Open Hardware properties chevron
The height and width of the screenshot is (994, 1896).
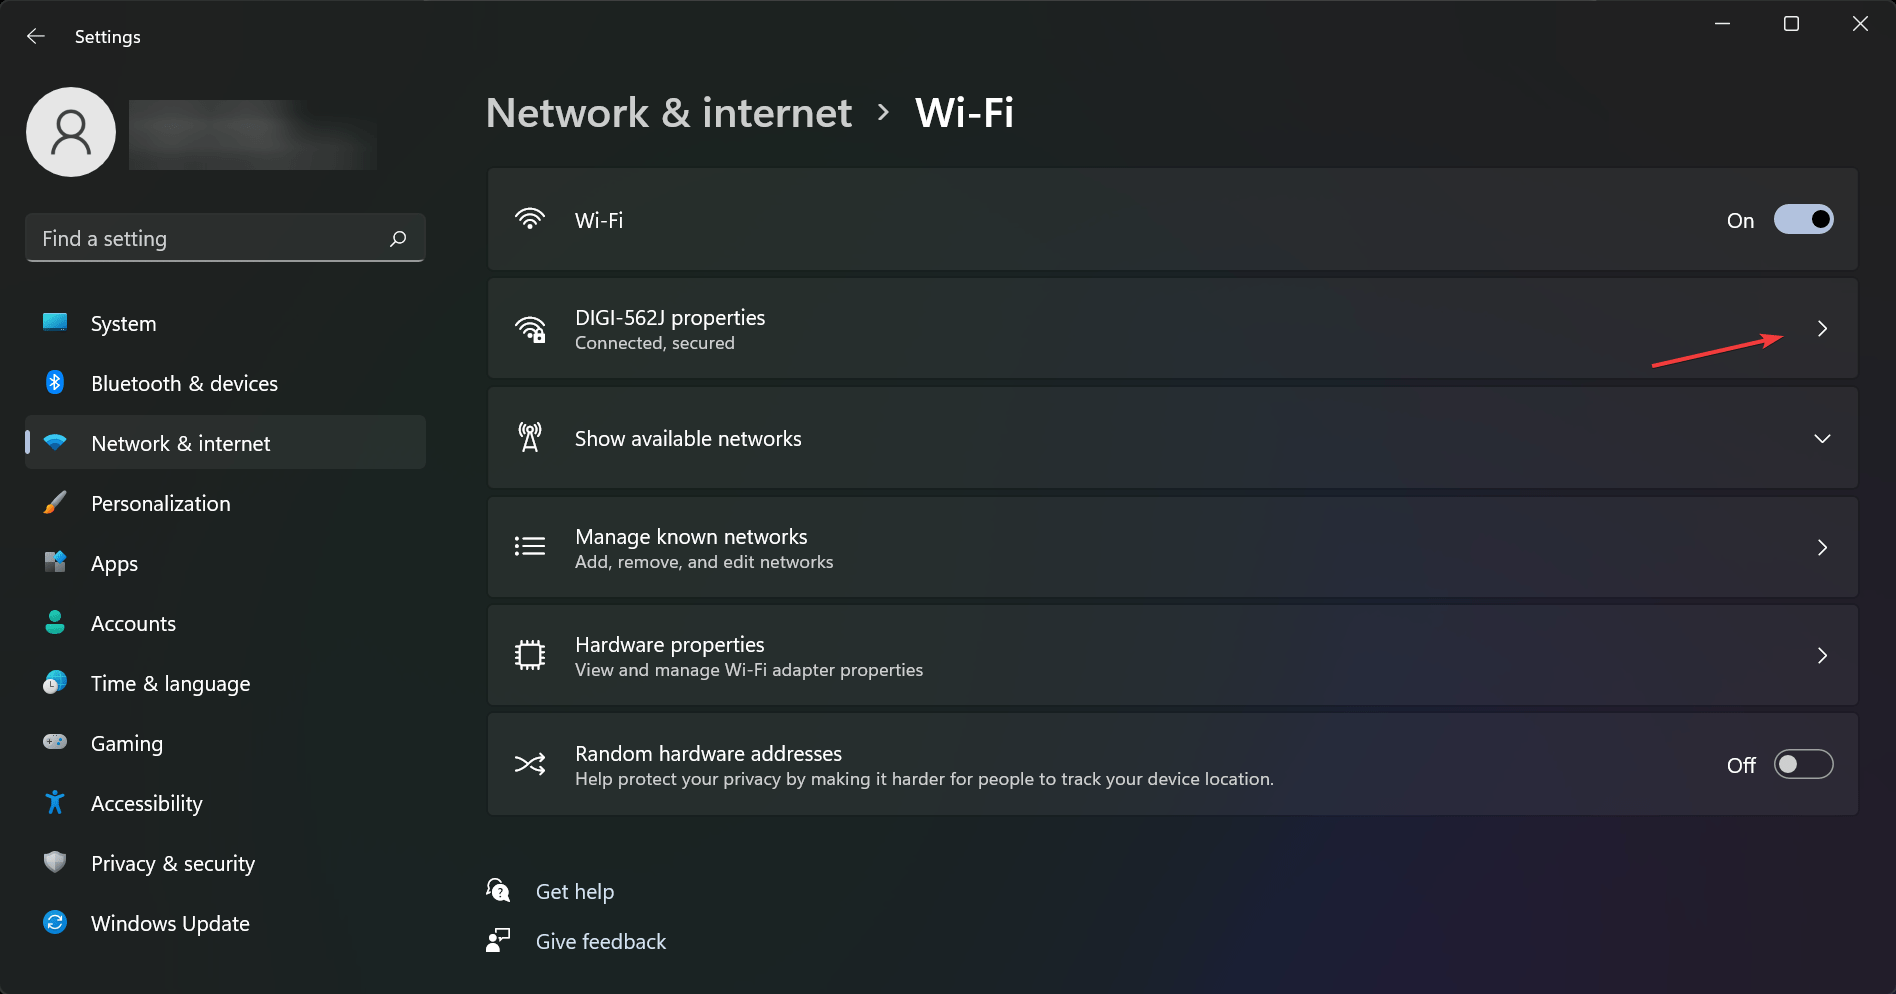[1822, 656]
